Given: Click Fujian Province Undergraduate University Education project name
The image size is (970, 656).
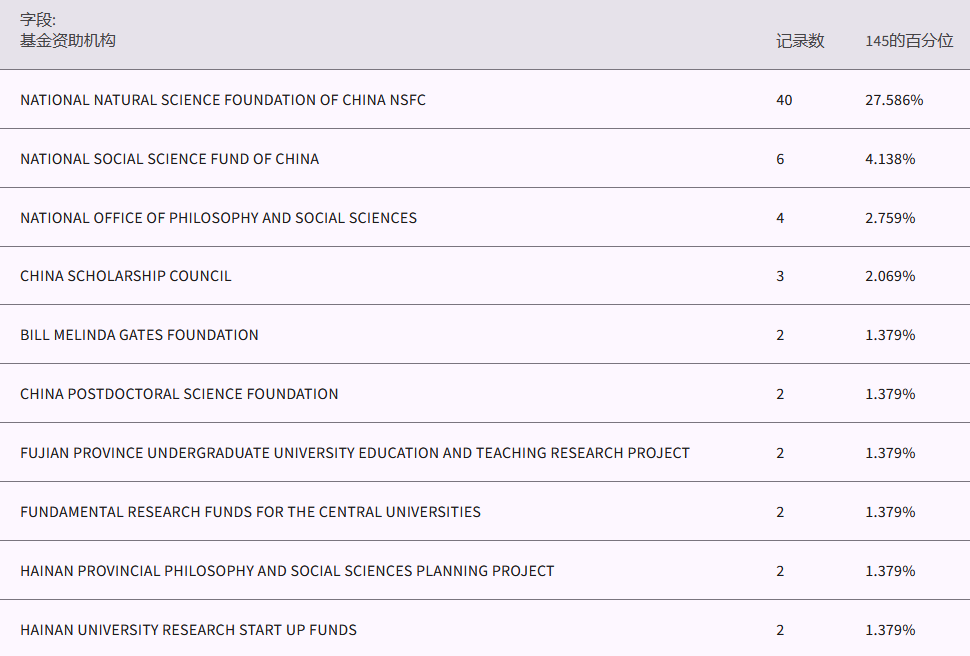Looking at the screenshot, I should pyautogui.click(x=355, y=453).
